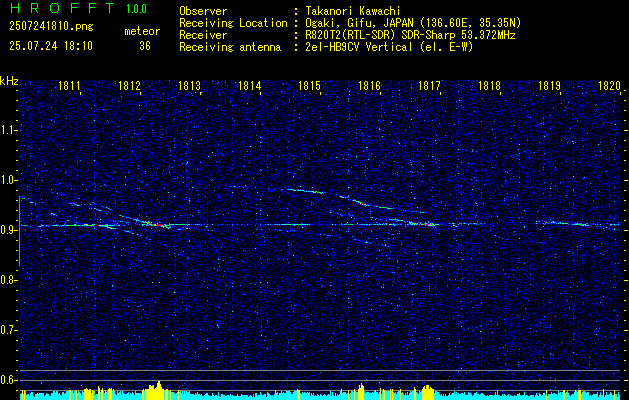The image size is (629, 400).
Task: Click the 0.8 kHz frequency label
Action: (8, 280)
